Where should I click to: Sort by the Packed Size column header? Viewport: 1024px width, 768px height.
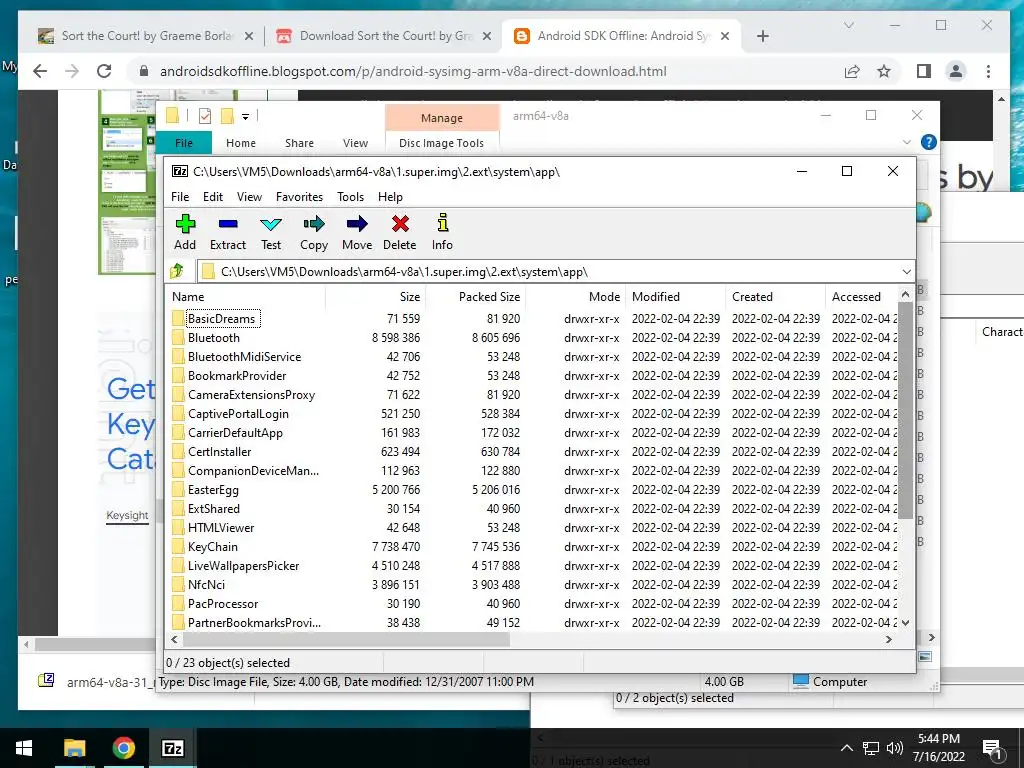pos(476,296)
